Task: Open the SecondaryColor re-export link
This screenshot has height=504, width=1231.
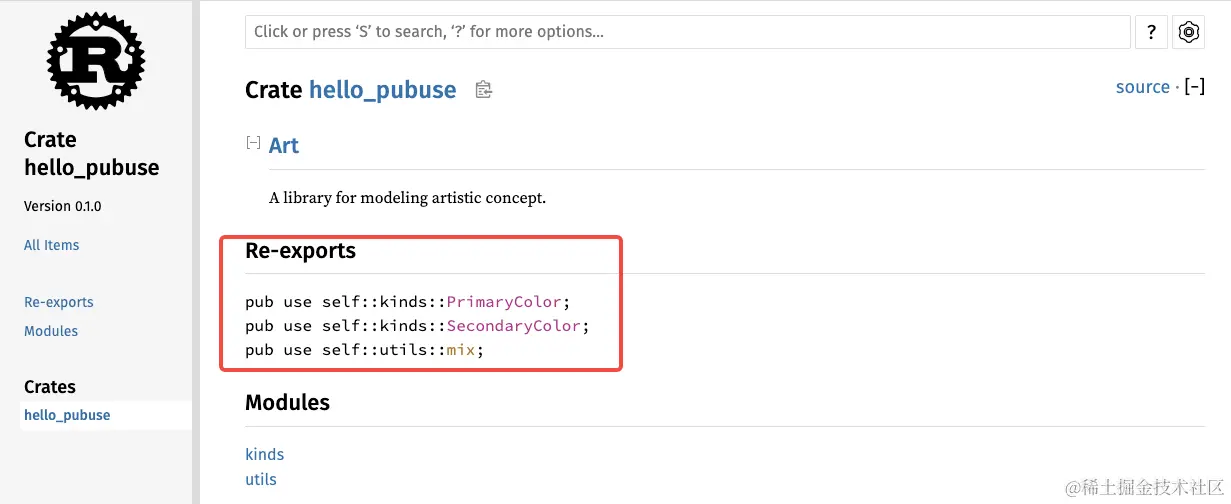Action: 513,326
